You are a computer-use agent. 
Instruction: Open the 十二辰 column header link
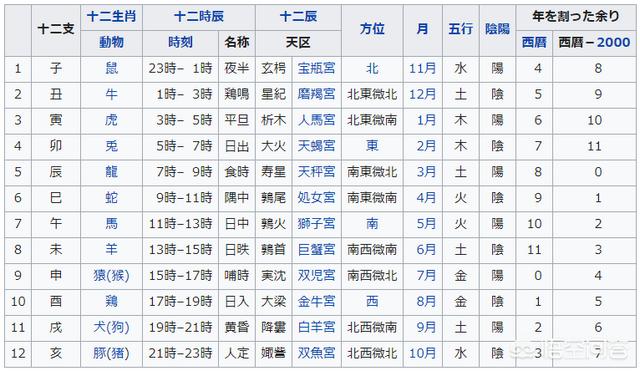[298, 17]
